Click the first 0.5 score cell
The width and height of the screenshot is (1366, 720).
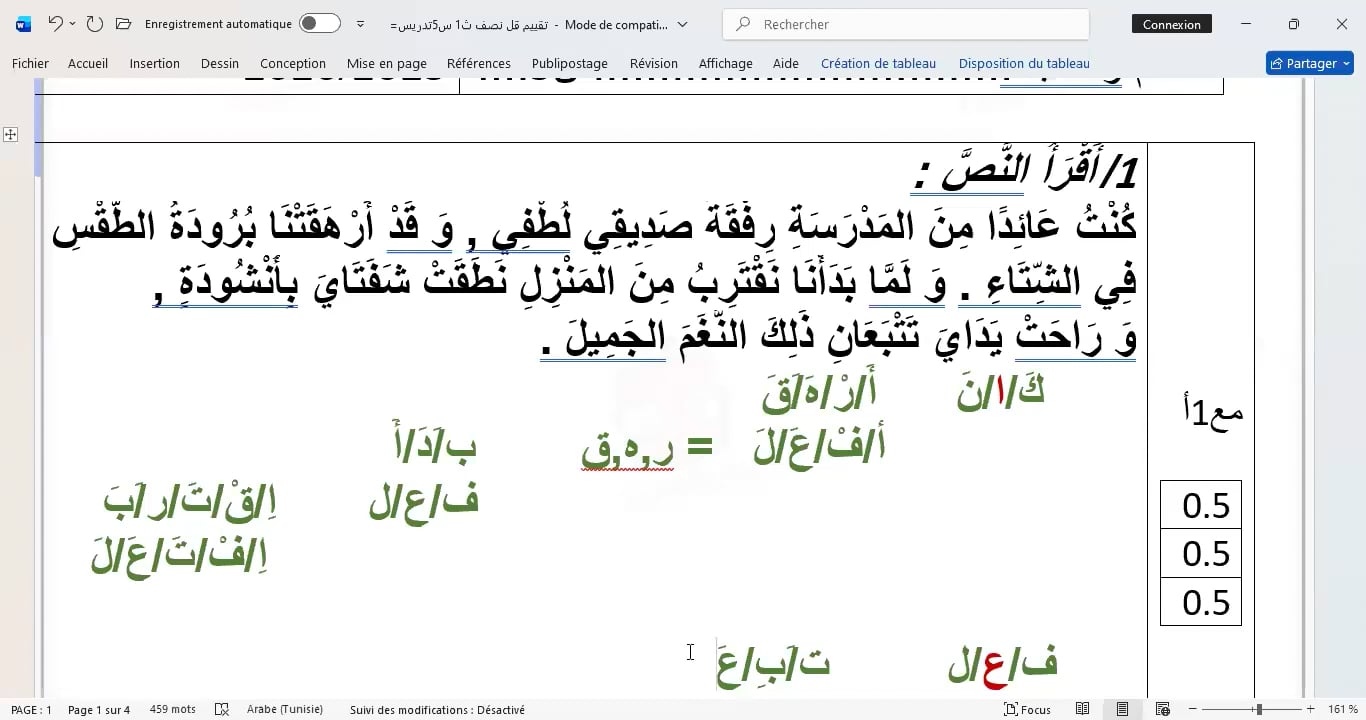click(x=1201, y=505)
